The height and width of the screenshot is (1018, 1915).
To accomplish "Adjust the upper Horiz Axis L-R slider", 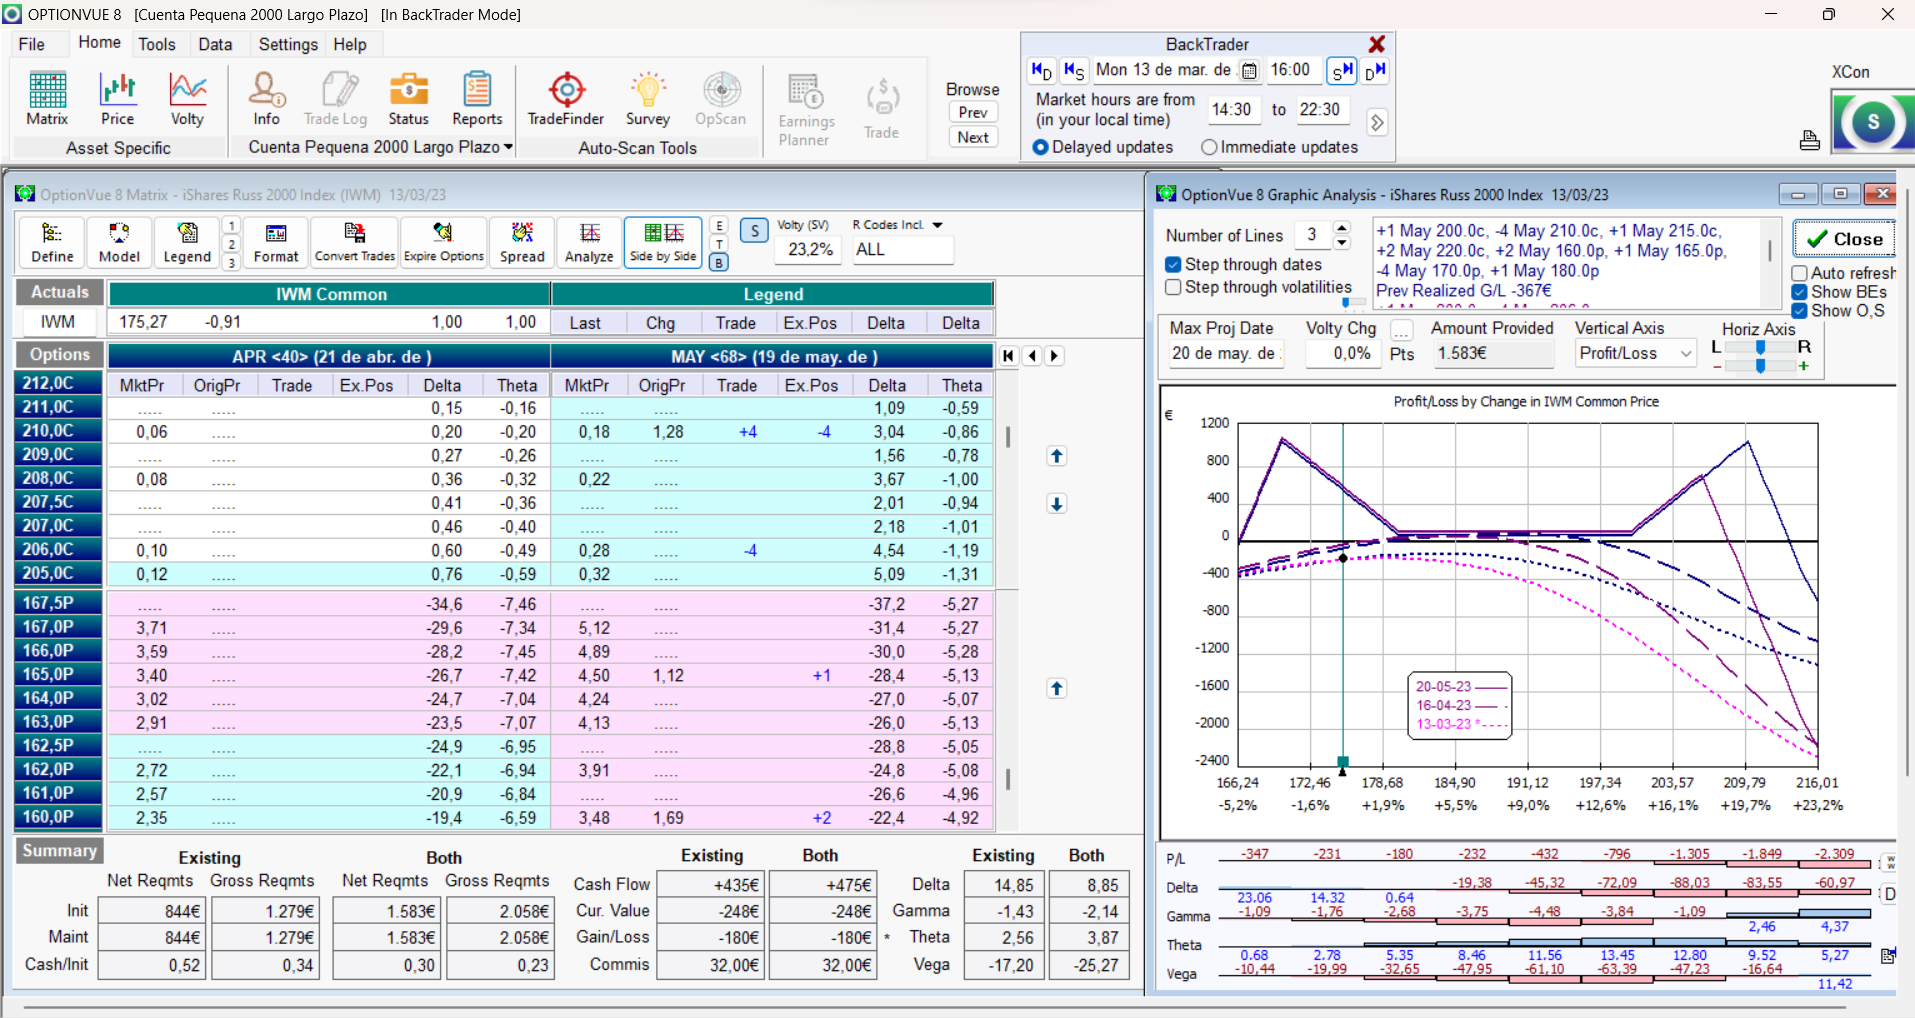I will [x=1760, y=347].
